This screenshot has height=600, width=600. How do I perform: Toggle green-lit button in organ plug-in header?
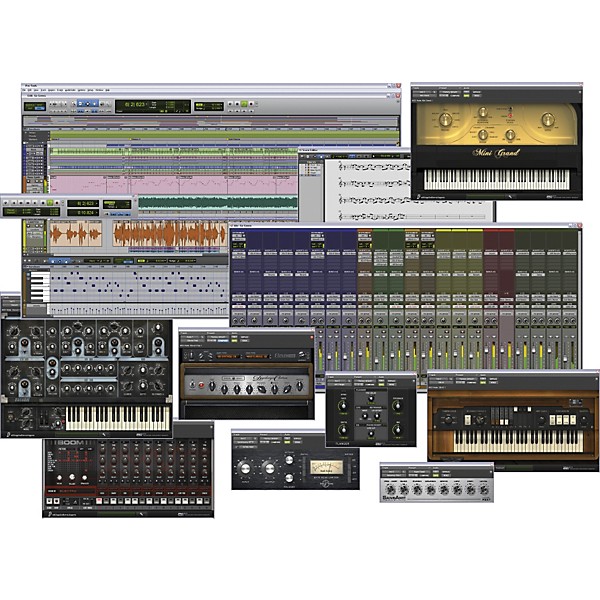click(x=483, y=382)
